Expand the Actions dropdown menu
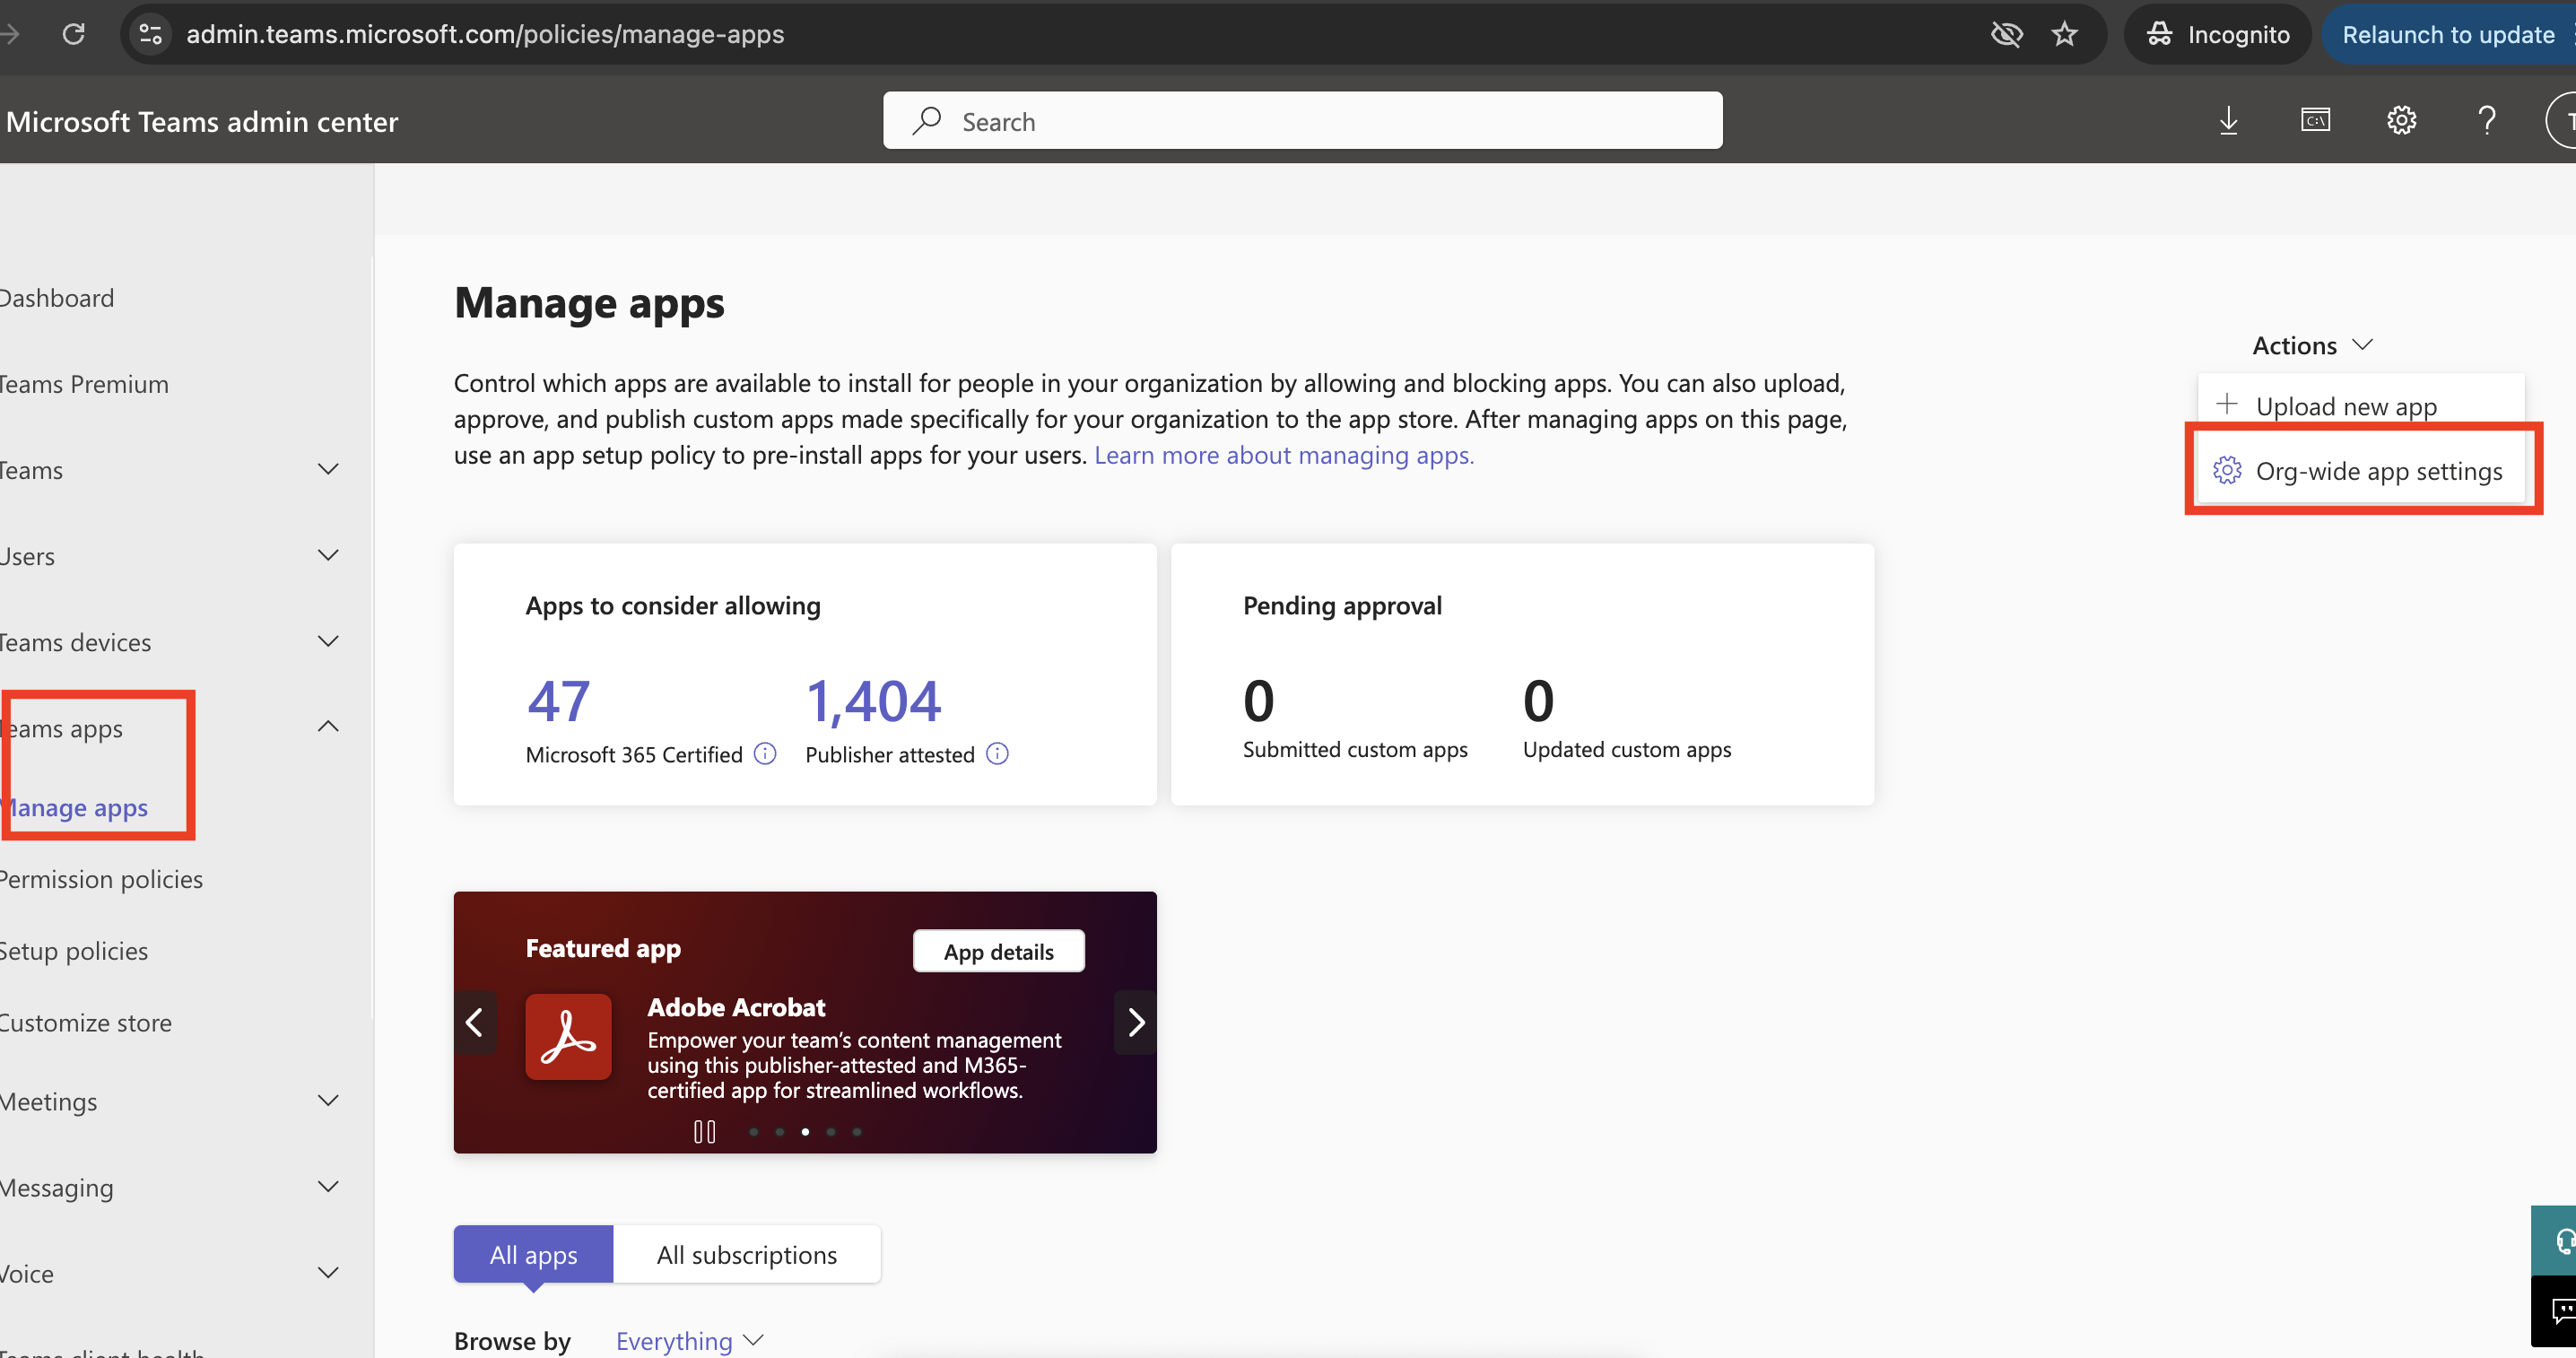 (x=2311, y=345)
